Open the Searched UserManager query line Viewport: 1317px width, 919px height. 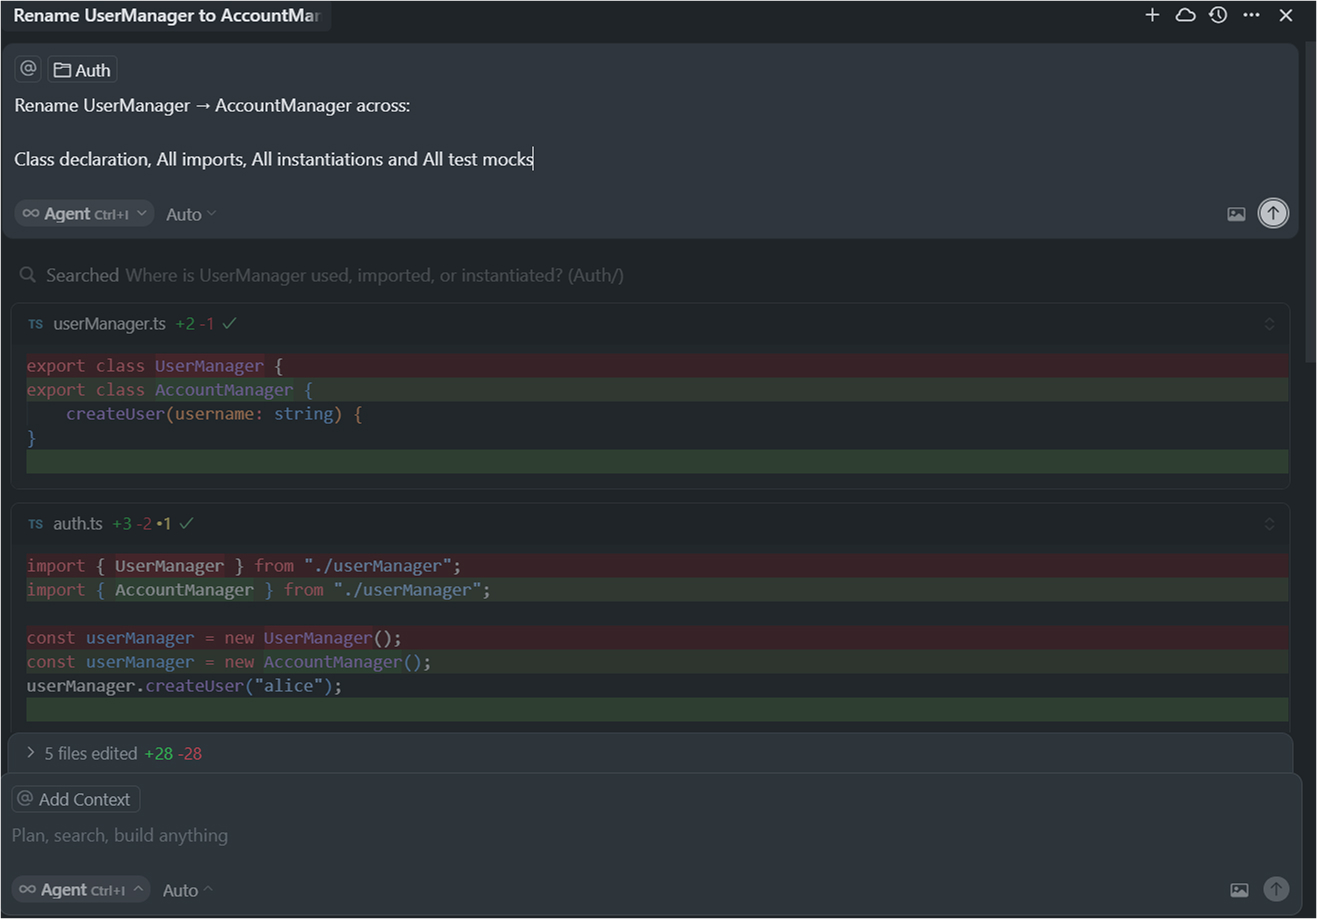(335, 275)
